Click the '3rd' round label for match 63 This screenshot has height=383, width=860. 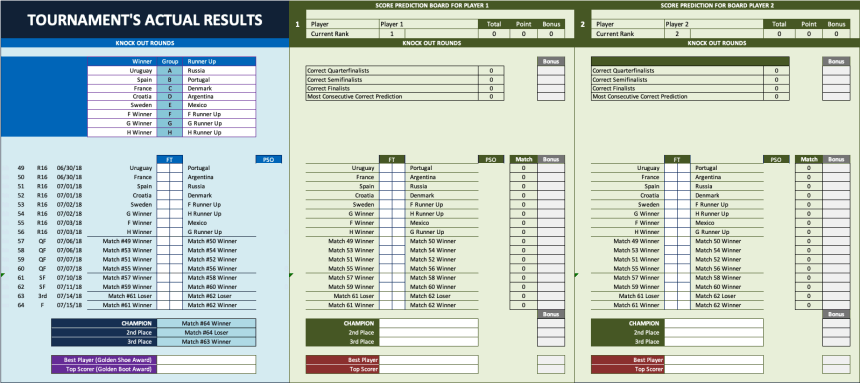click(x=42, y=296)
